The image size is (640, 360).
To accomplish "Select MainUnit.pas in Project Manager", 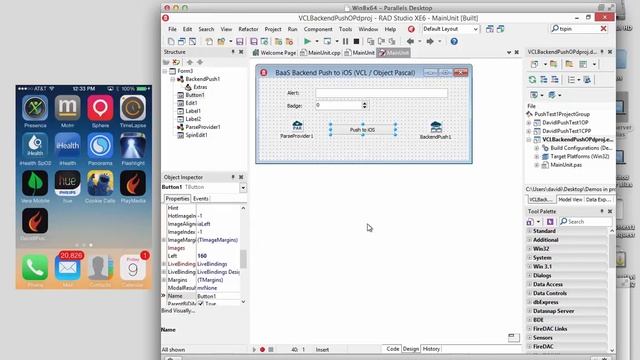I will click(x=566, y=165).
